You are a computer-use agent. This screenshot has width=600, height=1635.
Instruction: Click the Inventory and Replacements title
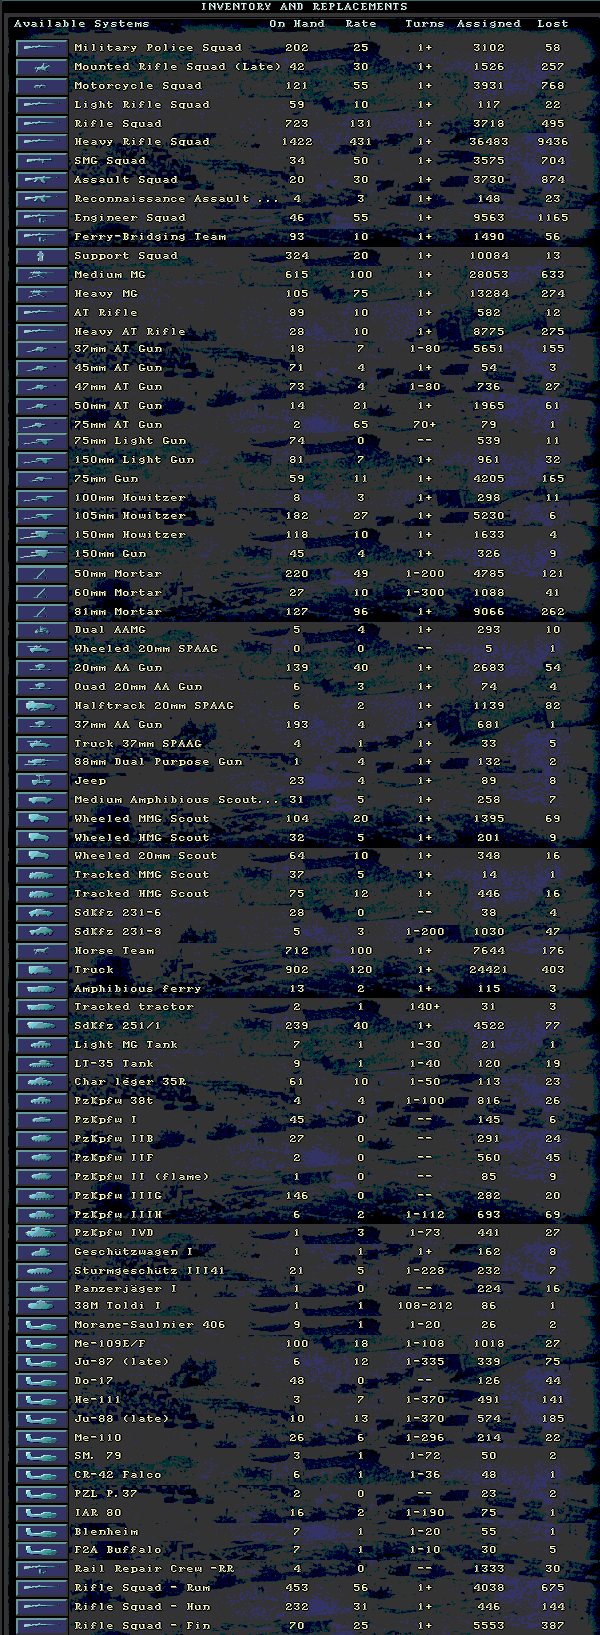pos(303,7)
